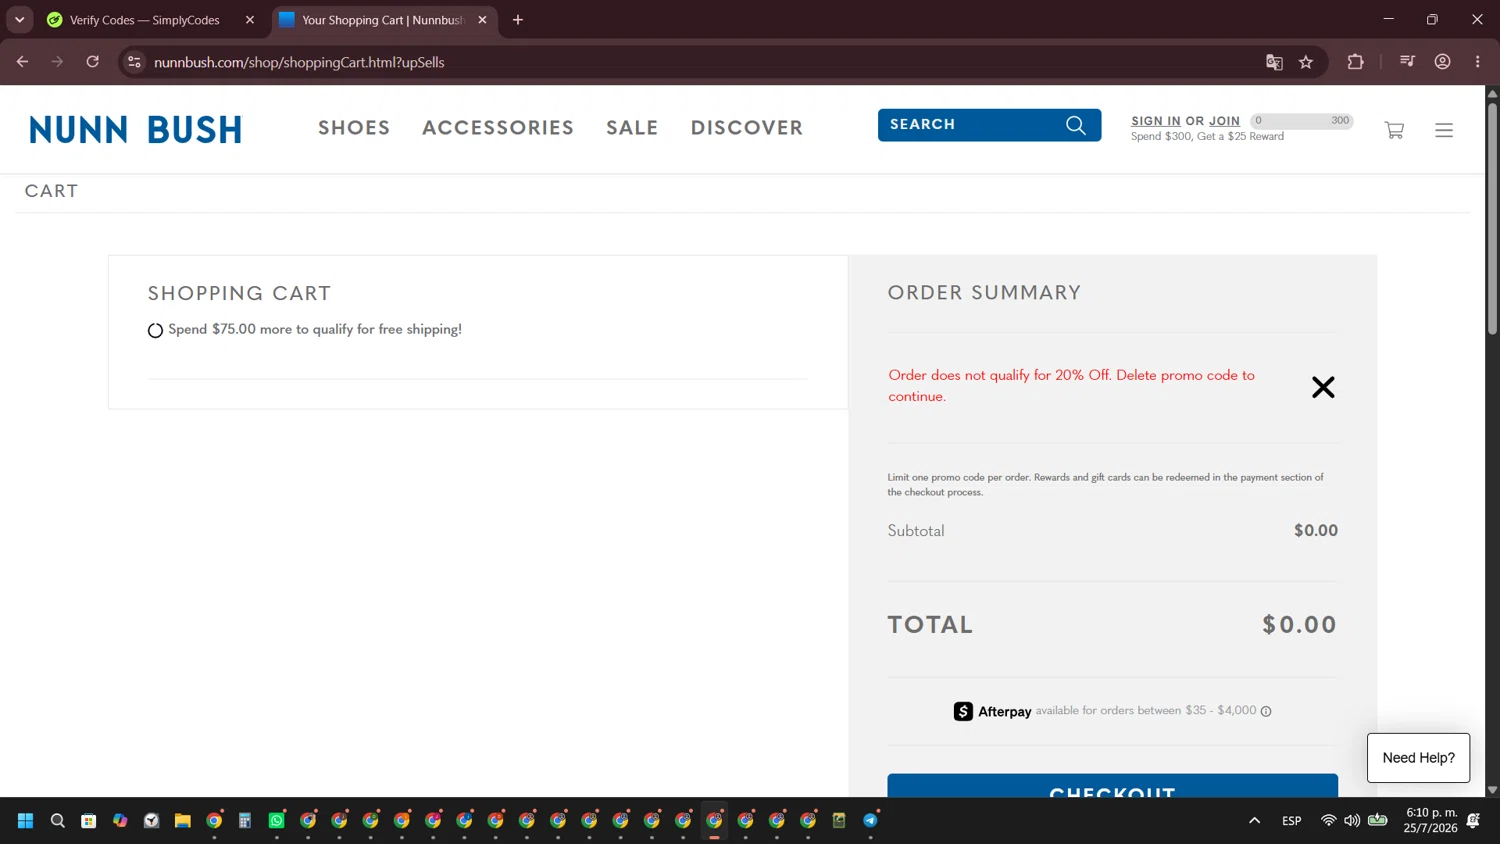Close the Your Shopping Cart tab
Image resolution: width=1500 pixels, height=844 pixels.
coord(482,20)
